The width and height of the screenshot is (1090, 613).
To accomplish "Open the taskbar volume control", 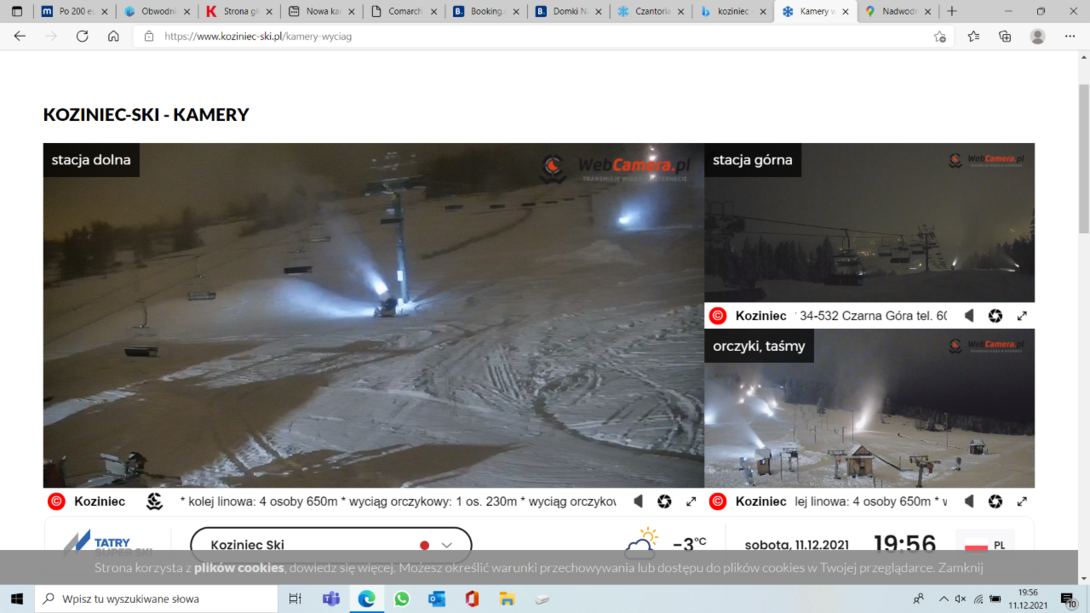I will point(961,598).
